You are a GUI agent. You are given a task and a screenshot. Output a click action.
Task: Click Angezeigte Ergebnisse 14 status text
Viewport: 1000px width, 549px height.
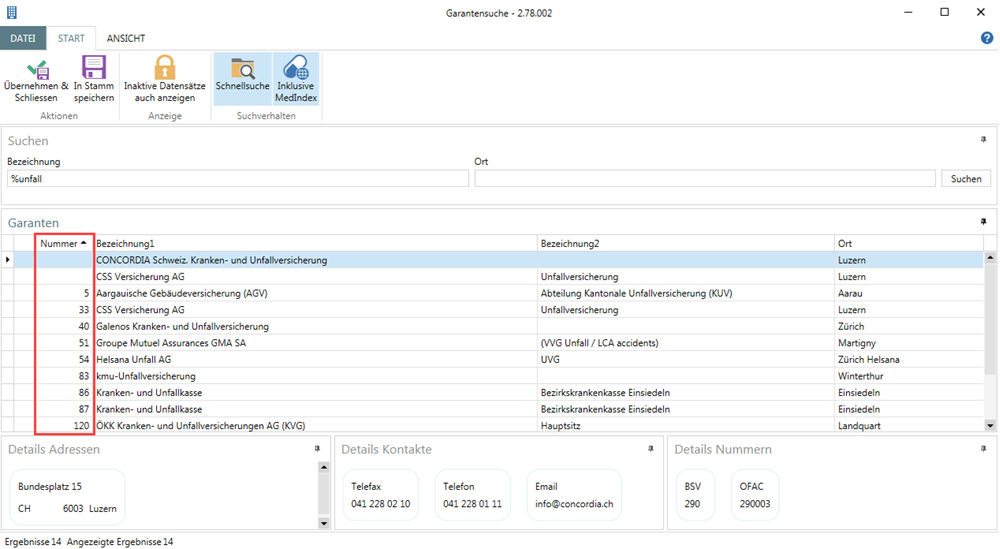tap(120, 541)
